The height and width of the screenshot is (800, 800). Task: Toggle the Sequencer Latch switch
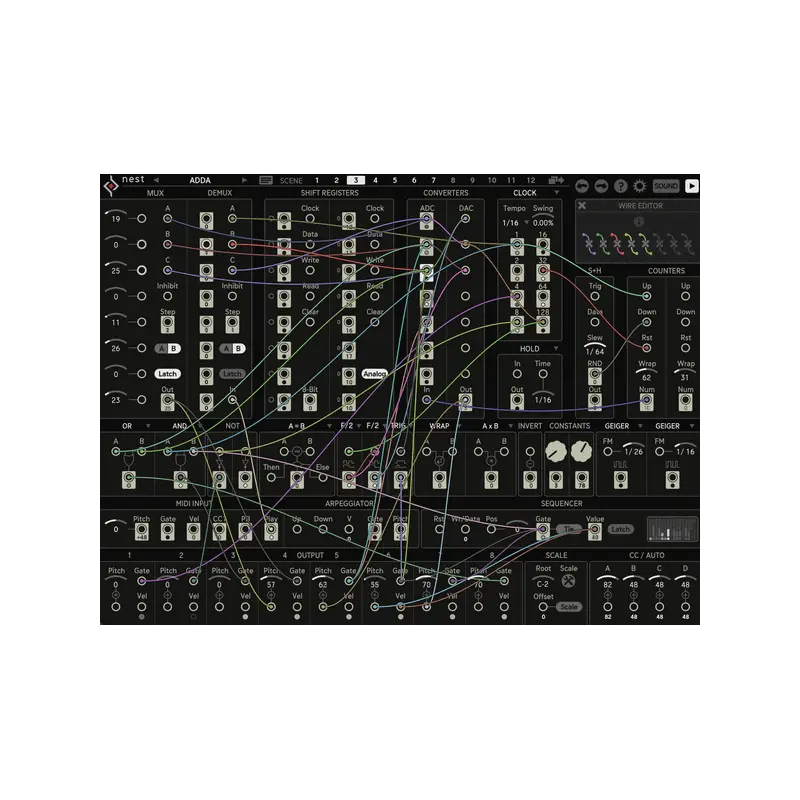click(620, 529)
